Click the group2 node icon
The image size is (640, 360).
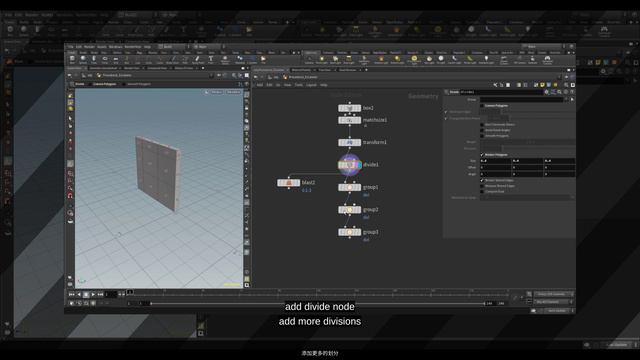pos(349,210)
